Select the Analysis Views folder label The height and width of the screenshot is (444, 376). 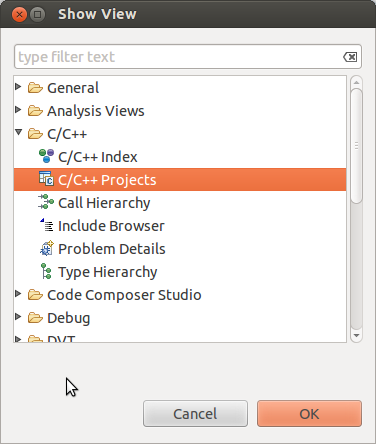[96, 111]
